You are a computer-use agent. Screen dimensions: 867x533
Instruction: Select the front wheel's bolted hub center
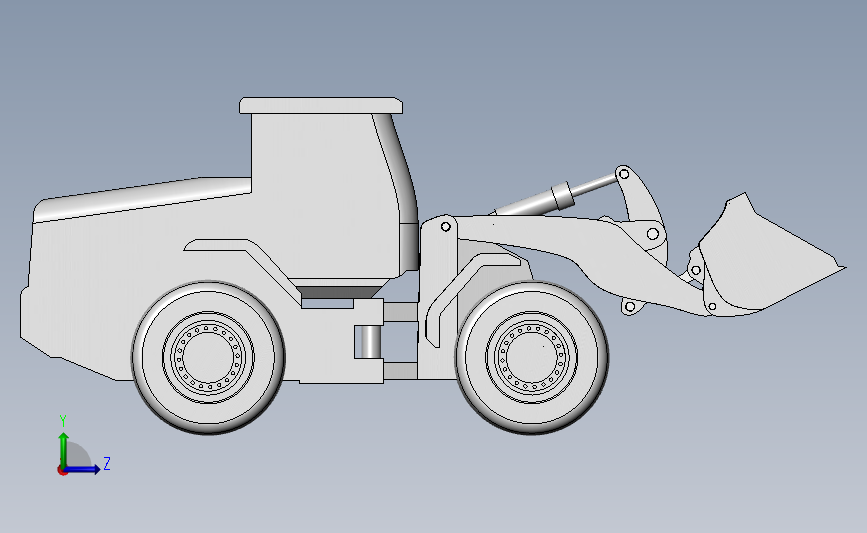tap(531, 358)
